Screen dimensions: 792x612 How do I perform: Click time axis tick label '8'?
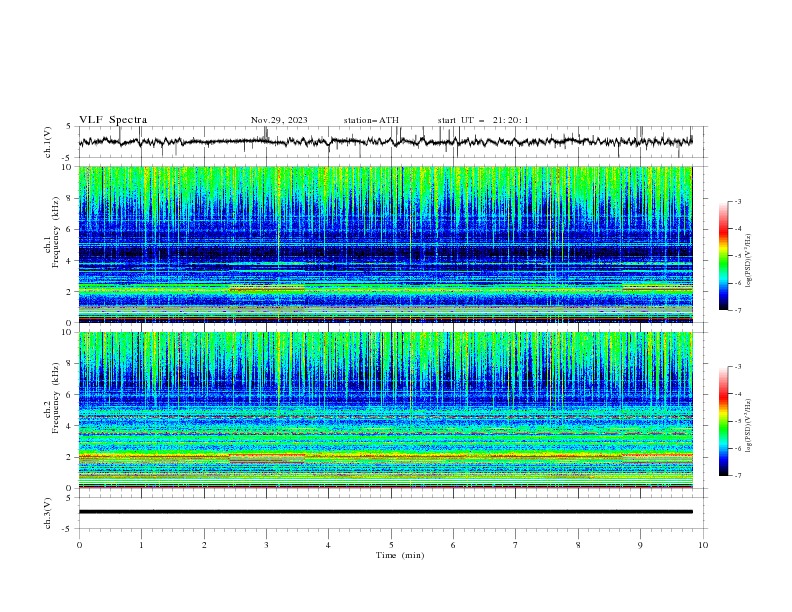pyautogui.click(x=578, y=545)
